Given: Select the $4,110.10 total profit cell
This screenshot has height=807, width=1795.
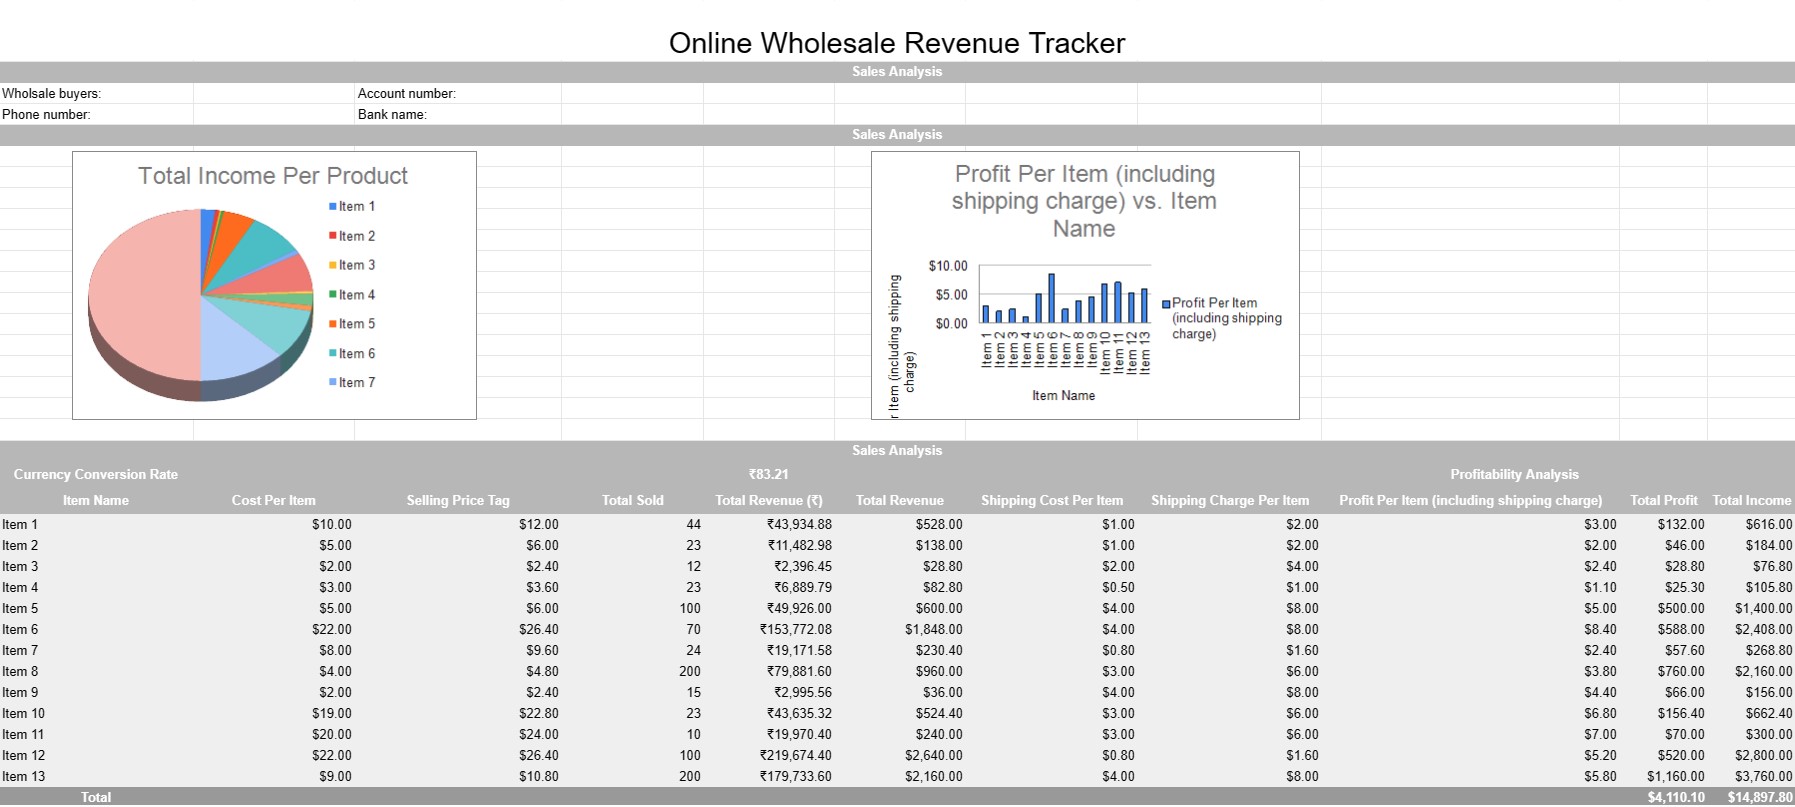Looking at the screenshot, I should click(x=1675, y=797).
